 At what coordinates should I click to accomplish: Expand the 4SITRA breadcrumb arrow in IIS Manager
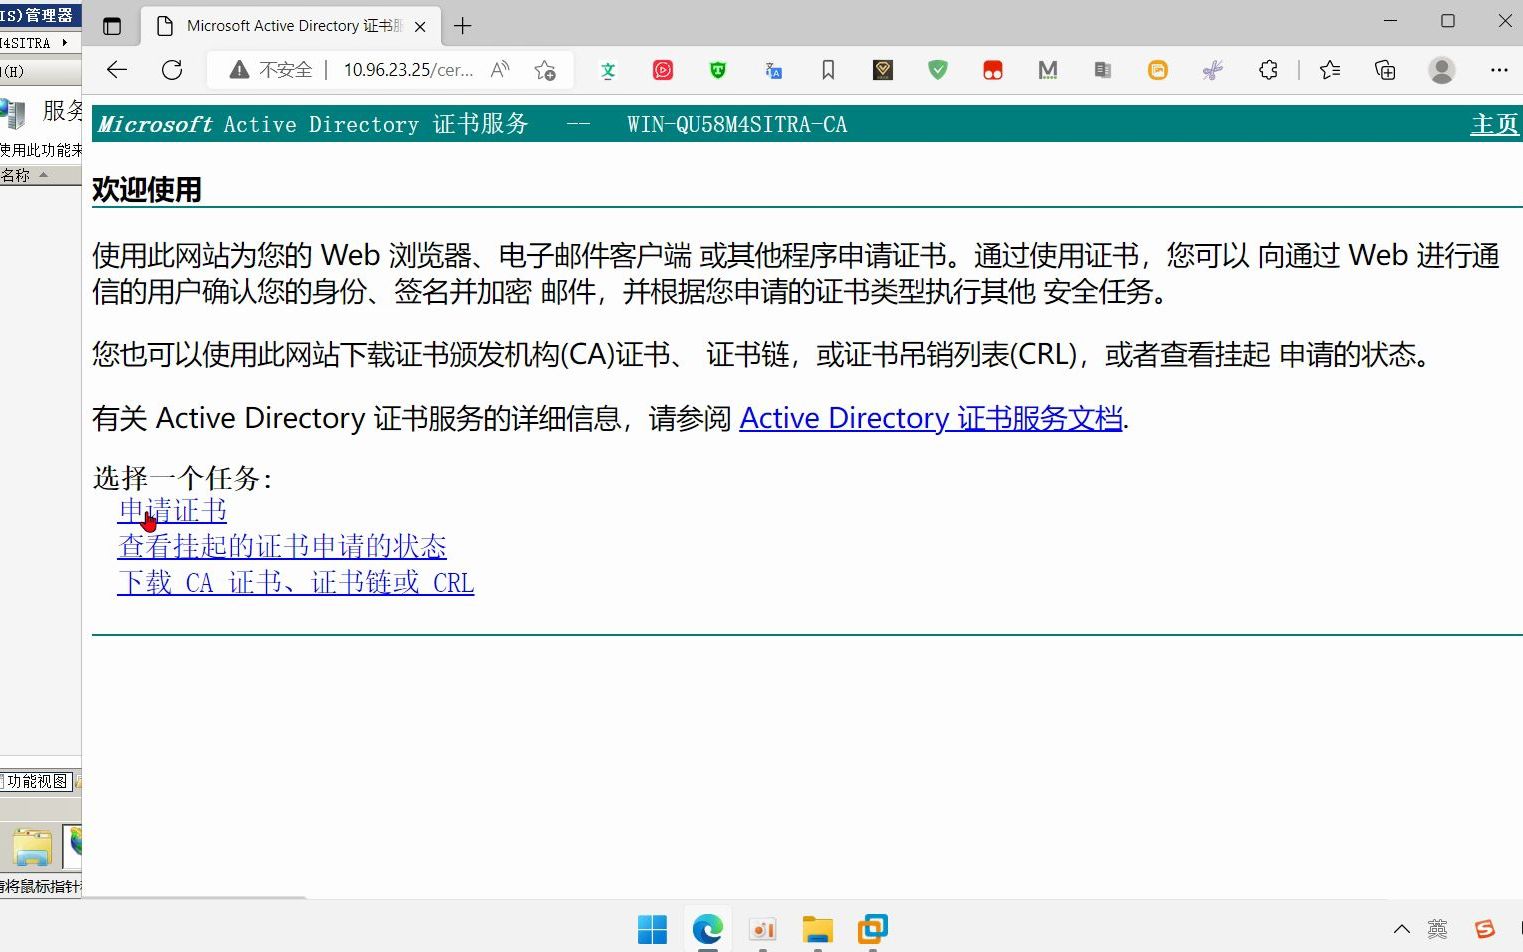pyautogui.click(x=65, y=42)
